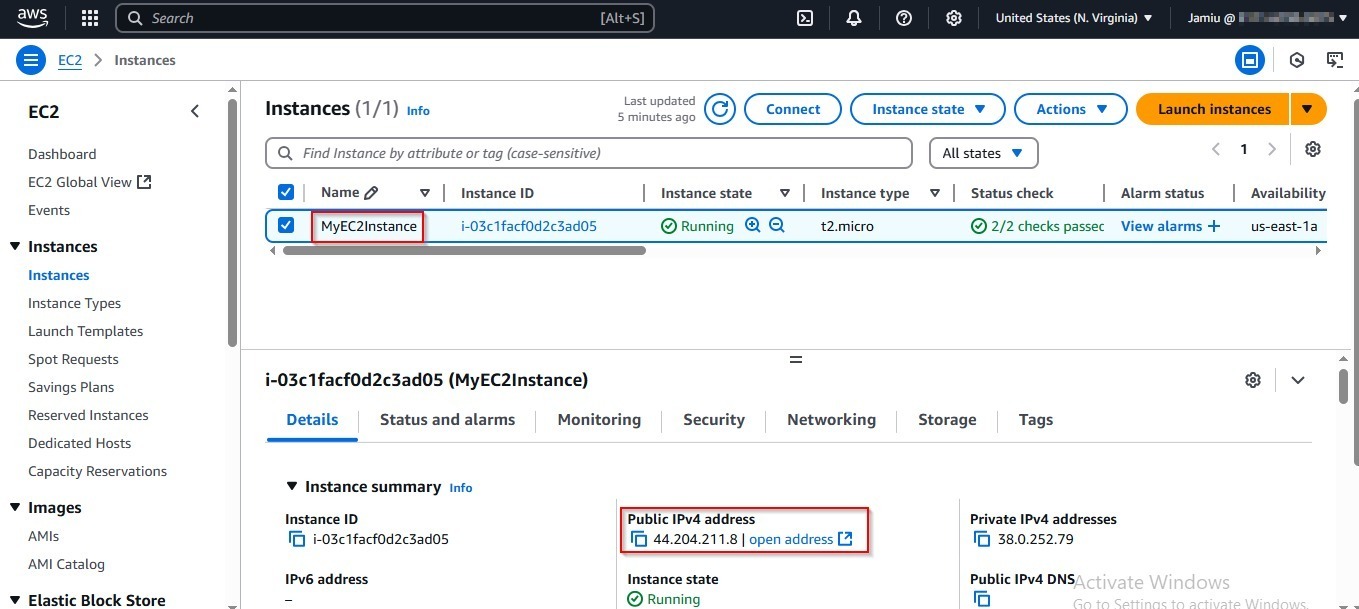Open Launch Templates in sidebar
This screenshot has width=1359, height=609.
pos(85,331)
